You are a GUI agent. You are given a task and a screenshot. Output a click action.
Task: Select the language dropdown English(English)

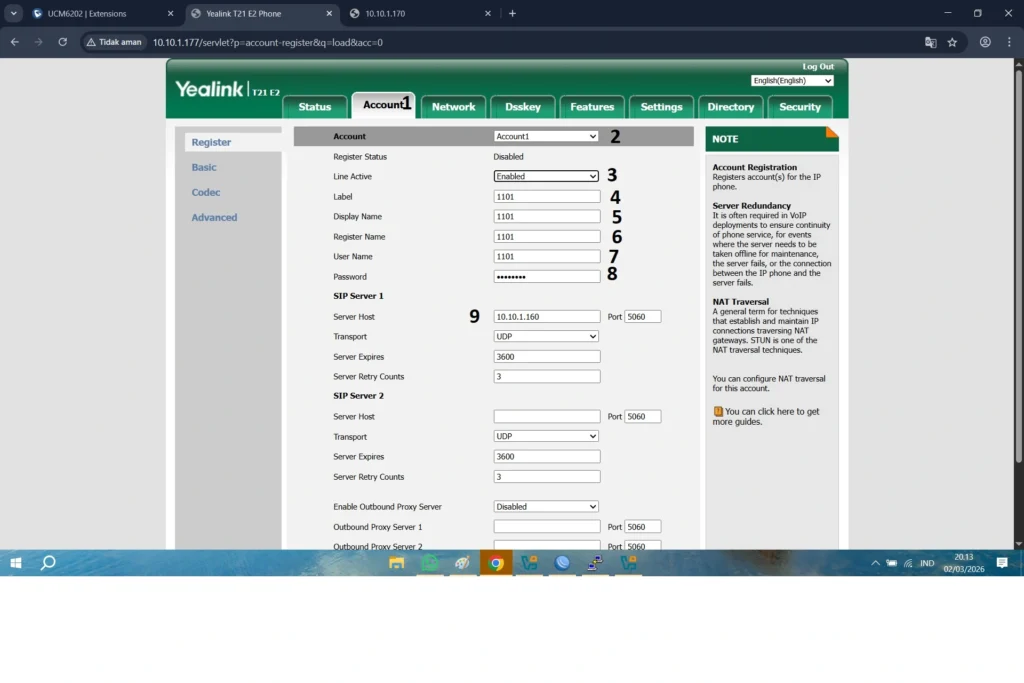[792, 80]
